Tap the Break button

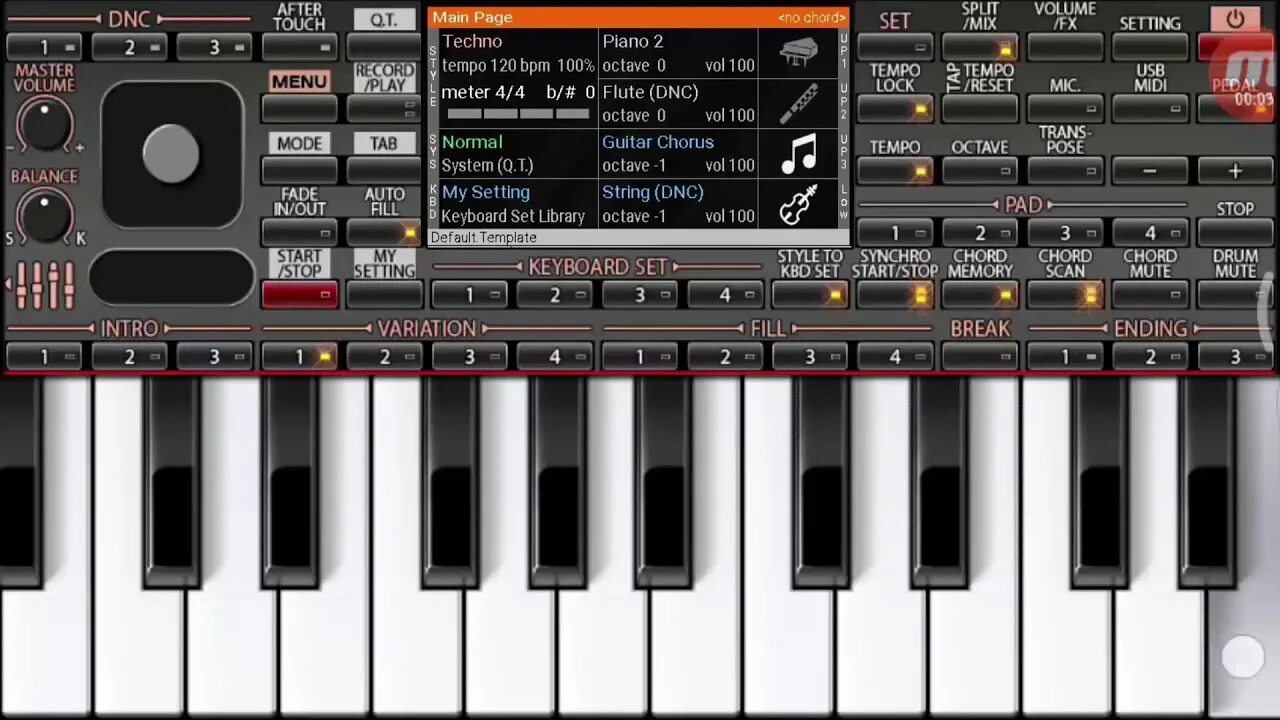click(x=980, y=357)
